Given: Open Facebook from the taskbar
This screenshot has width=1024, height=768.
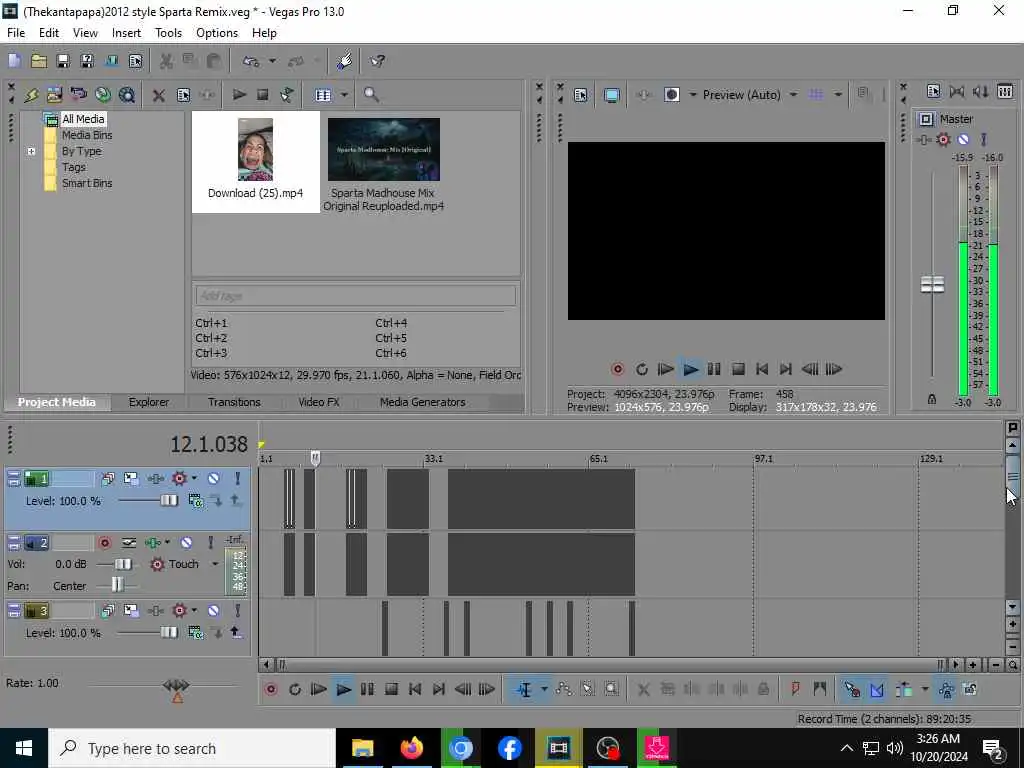Looking at the screenshot, I should [509, 748].
